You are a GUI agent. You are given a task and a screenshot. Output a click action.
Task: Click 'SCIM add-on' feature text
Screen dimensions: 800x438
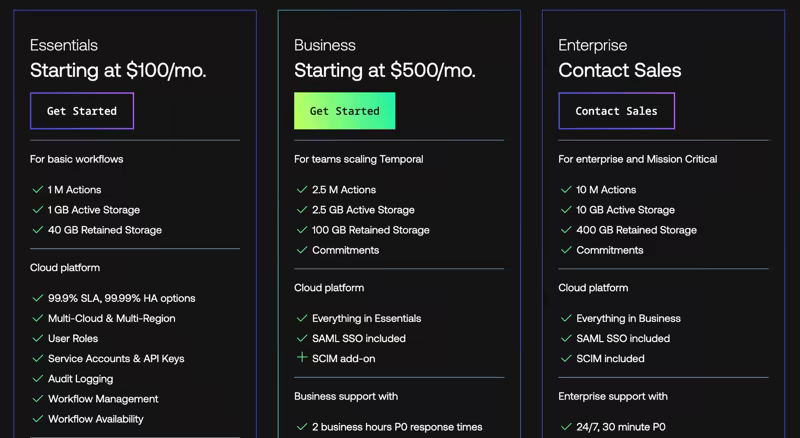point(344,359)
